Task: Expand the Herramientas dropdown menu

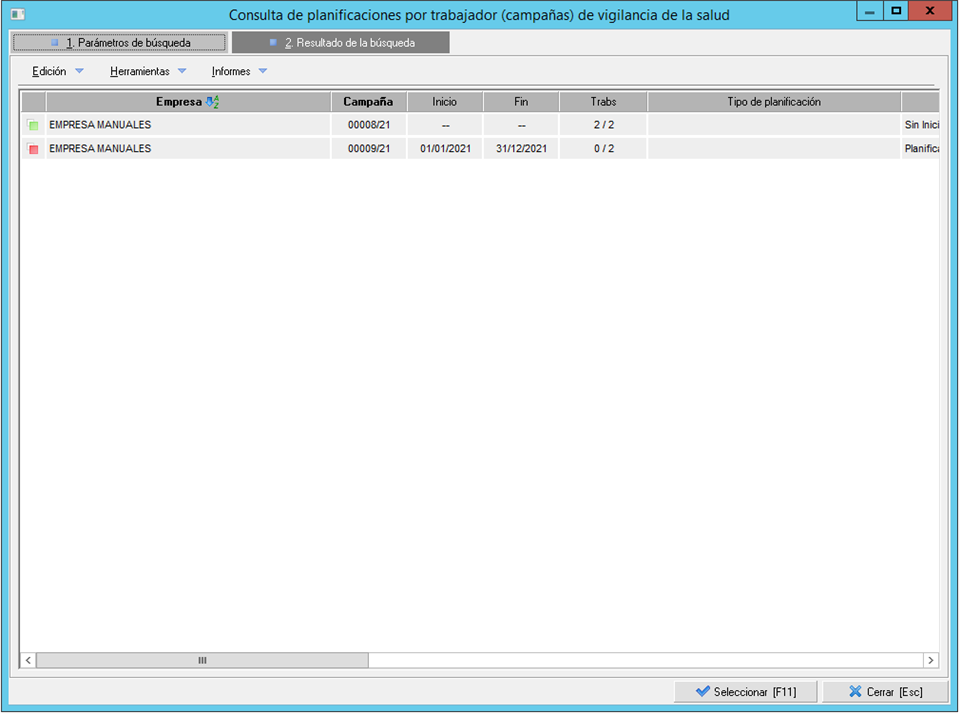Action: coord(148,72)
